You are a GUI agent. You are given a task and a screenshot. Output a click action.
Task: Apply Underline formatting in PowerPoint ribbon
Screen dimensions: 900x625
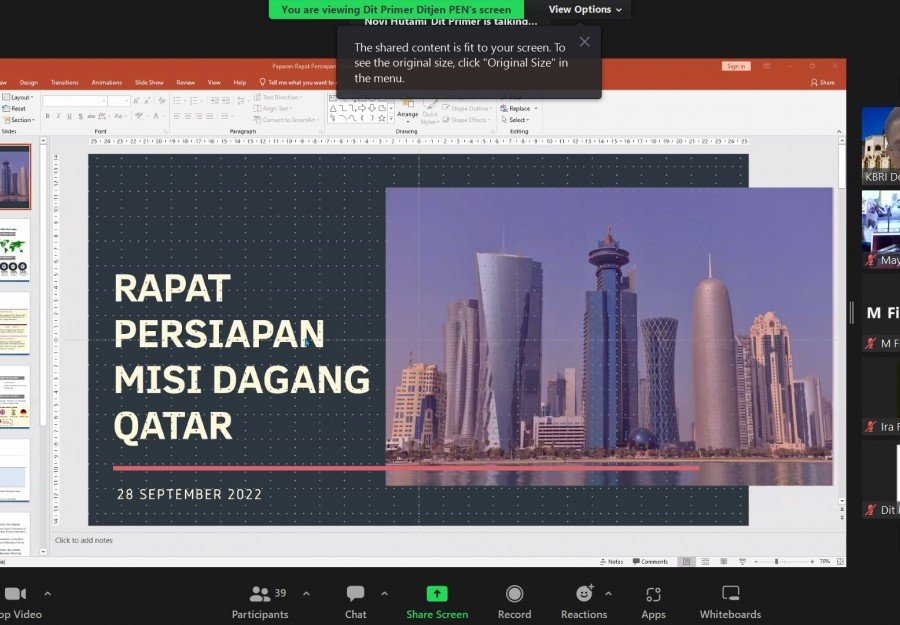(x=69, y=116)
